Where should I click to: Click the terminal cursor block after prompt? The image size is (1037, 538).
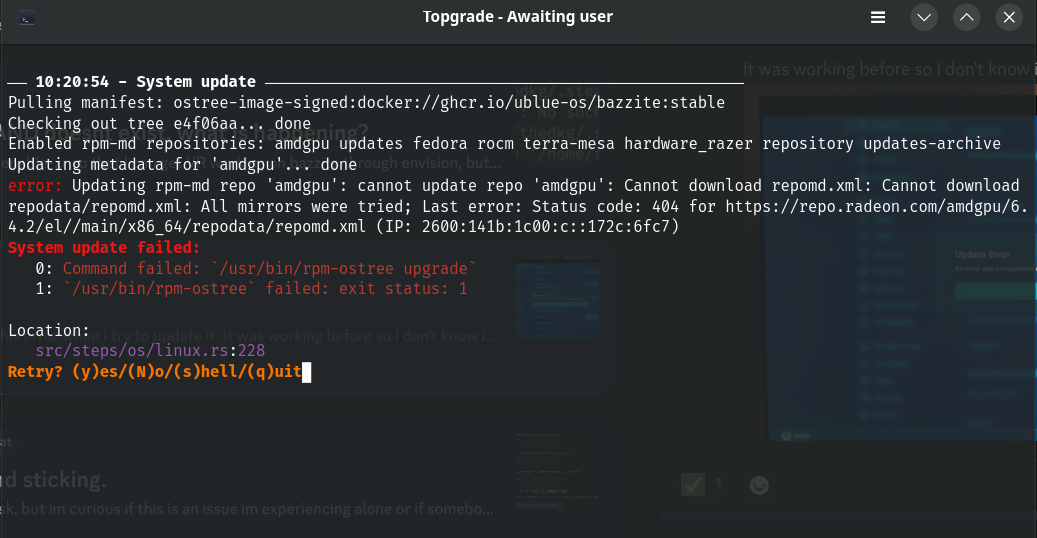coord(307,372)
